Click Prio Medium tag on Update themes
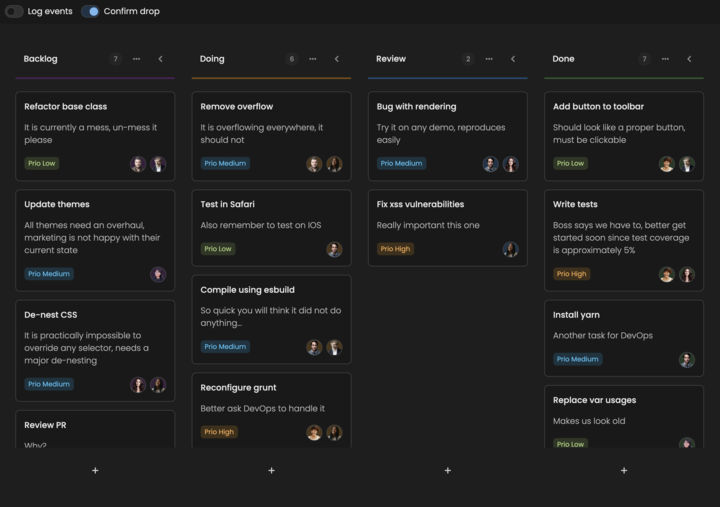720x507 pixels. 49,274
